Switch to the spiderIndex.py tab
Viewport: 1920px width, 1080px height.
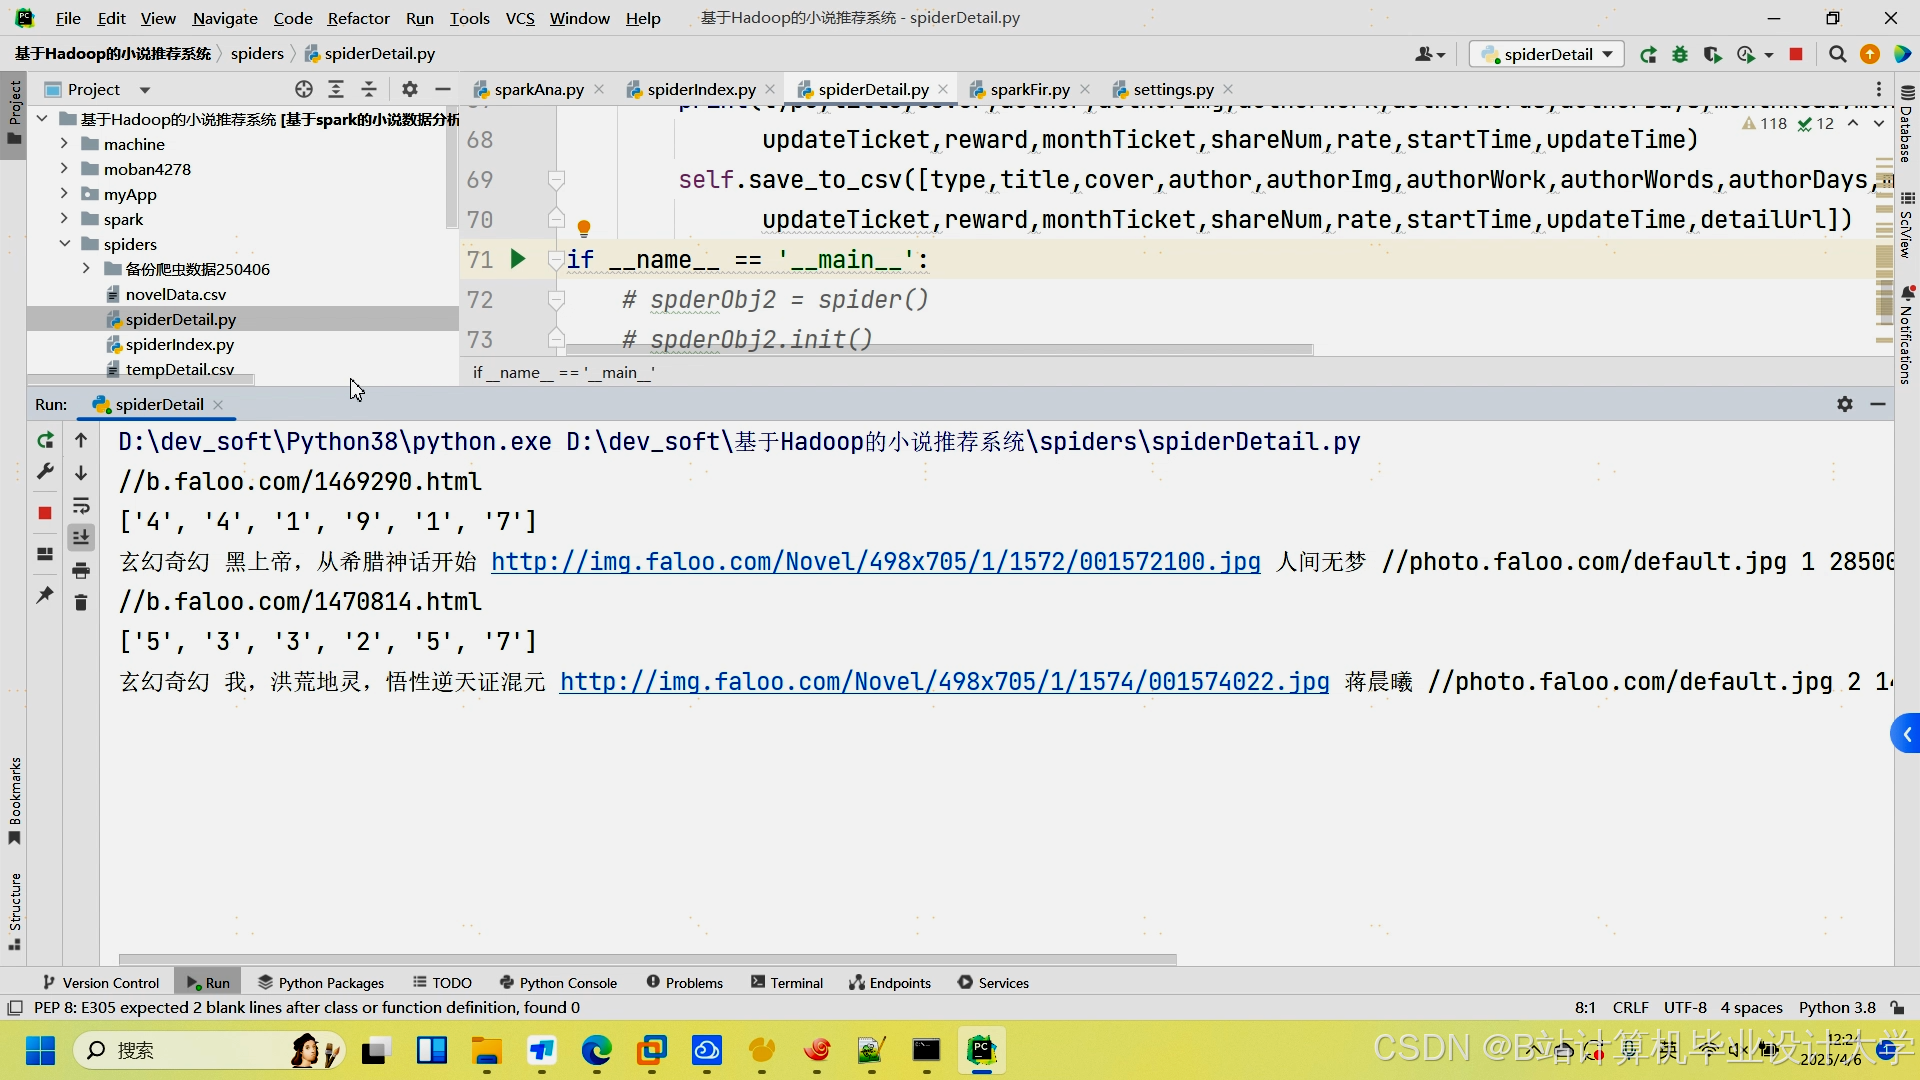[x=700, y=89]
